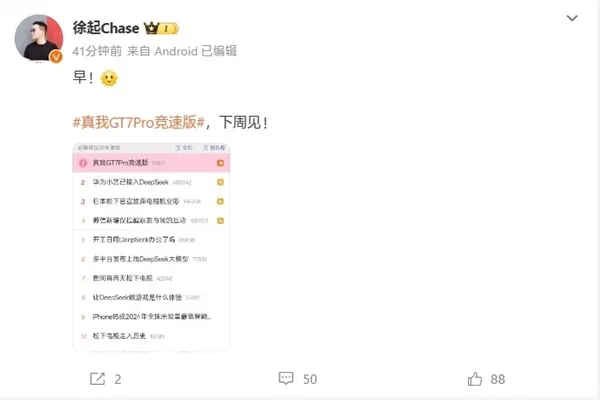Click the 下周见！ post text
Screen dimensions: 600x400
243,122
